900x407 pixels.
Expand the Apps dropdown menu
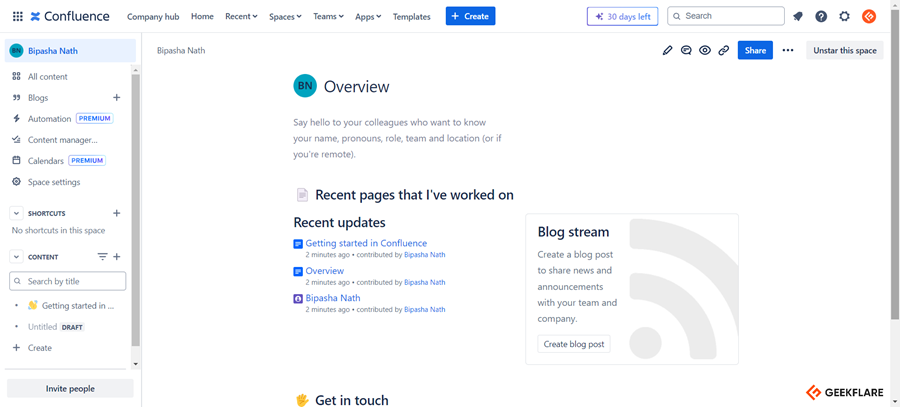368,17
